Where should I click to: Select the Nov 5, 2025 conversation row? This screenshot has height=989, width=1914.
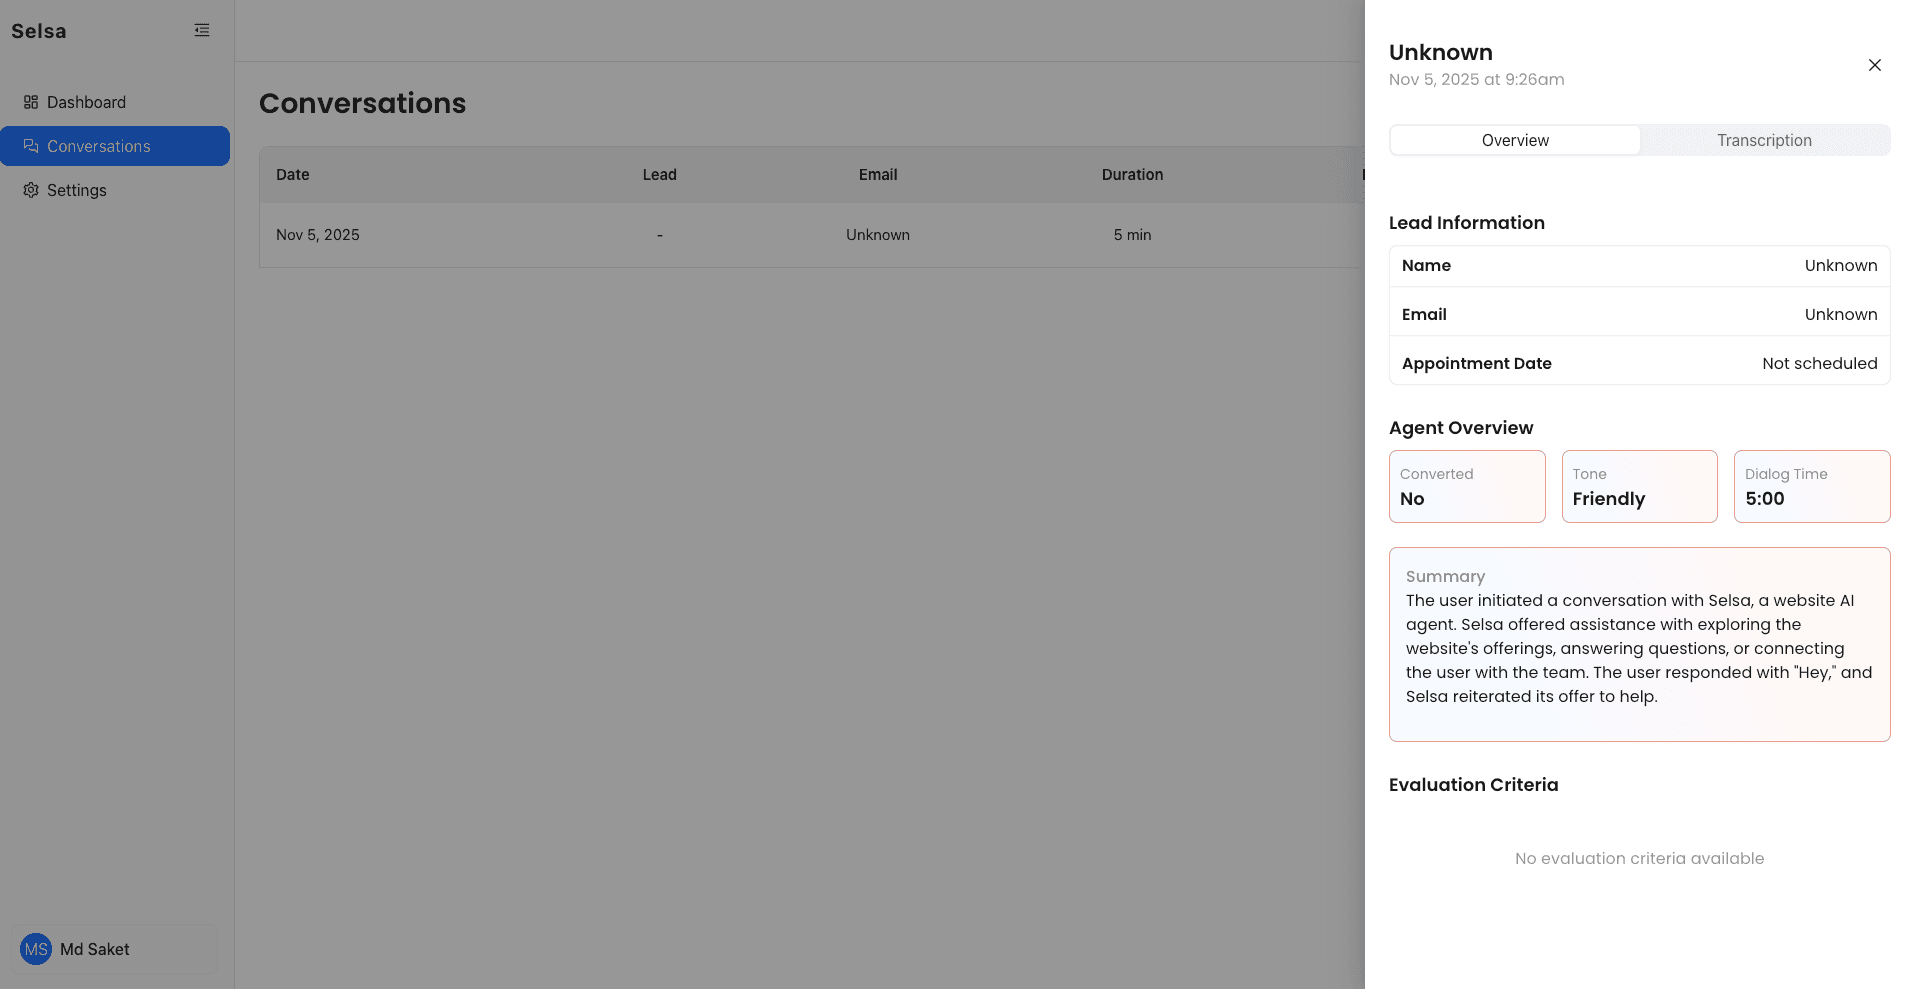[x=700, y=235]
